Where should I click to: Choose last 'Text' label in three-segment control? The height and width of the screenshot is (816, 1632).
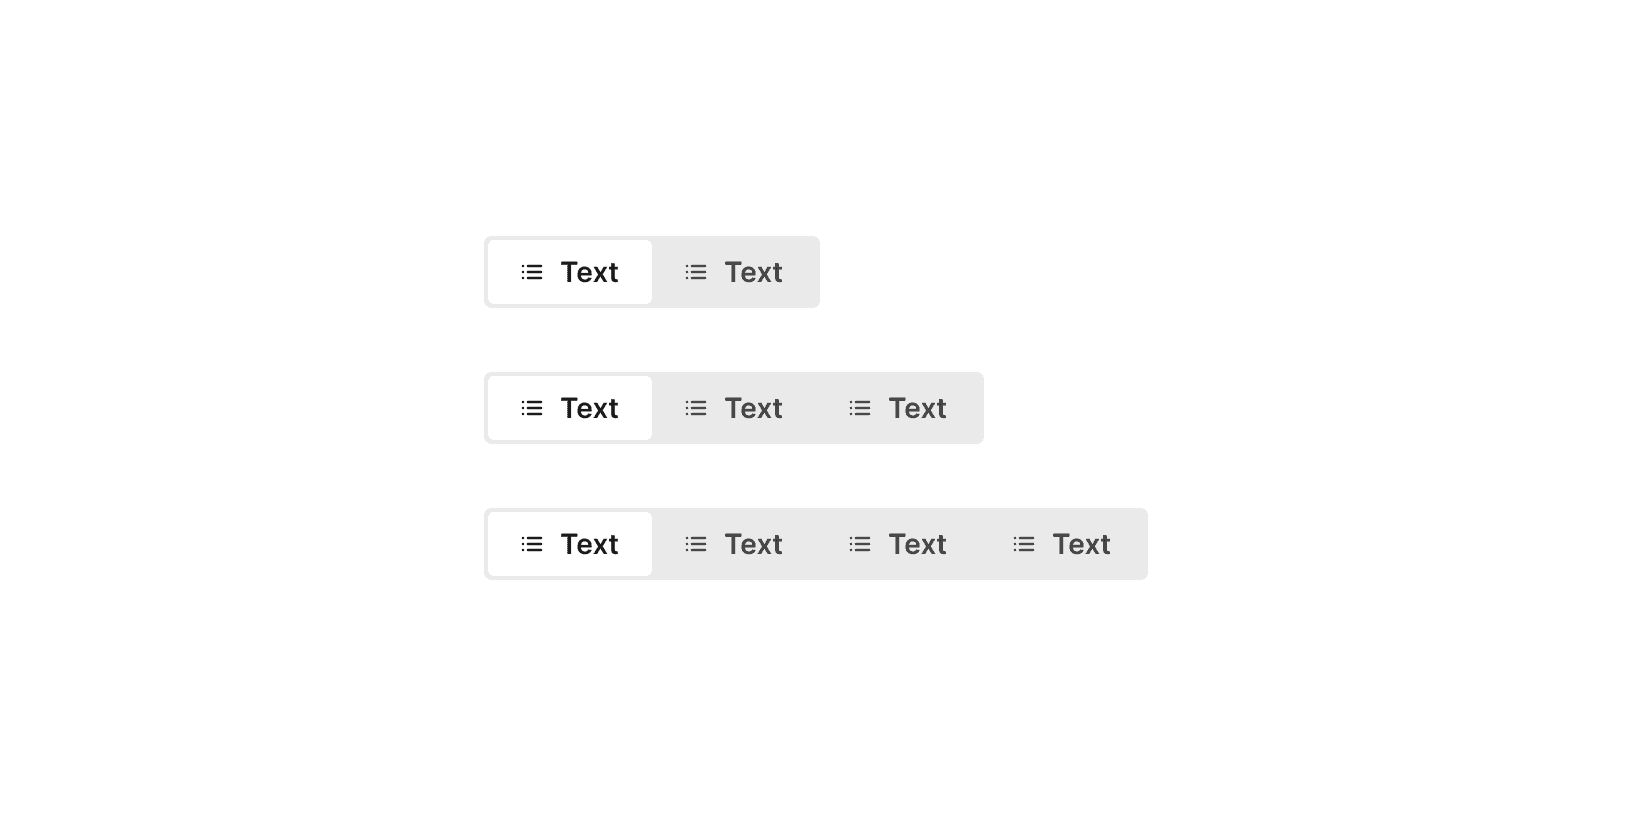pyautogui.click(x=917, y=408)
